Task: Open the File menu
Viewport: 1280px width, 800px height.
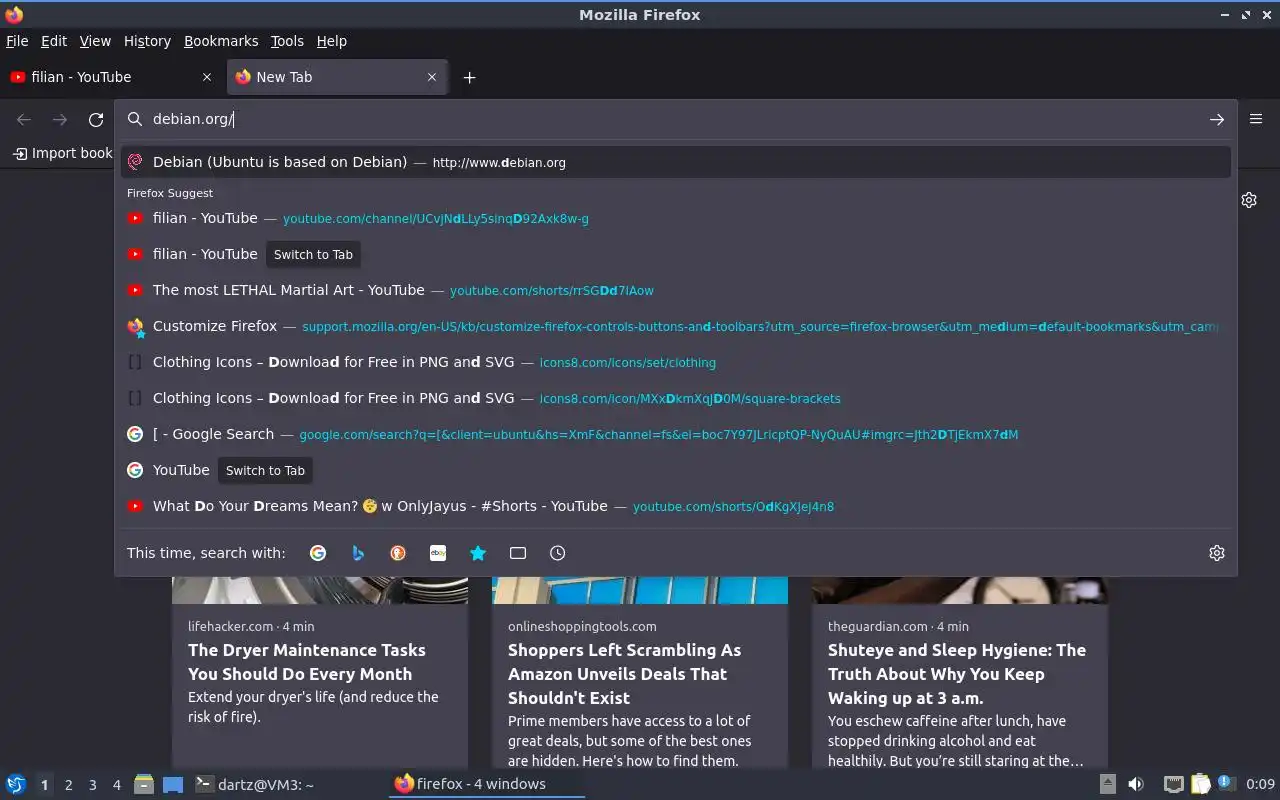Action: point(17,41)
